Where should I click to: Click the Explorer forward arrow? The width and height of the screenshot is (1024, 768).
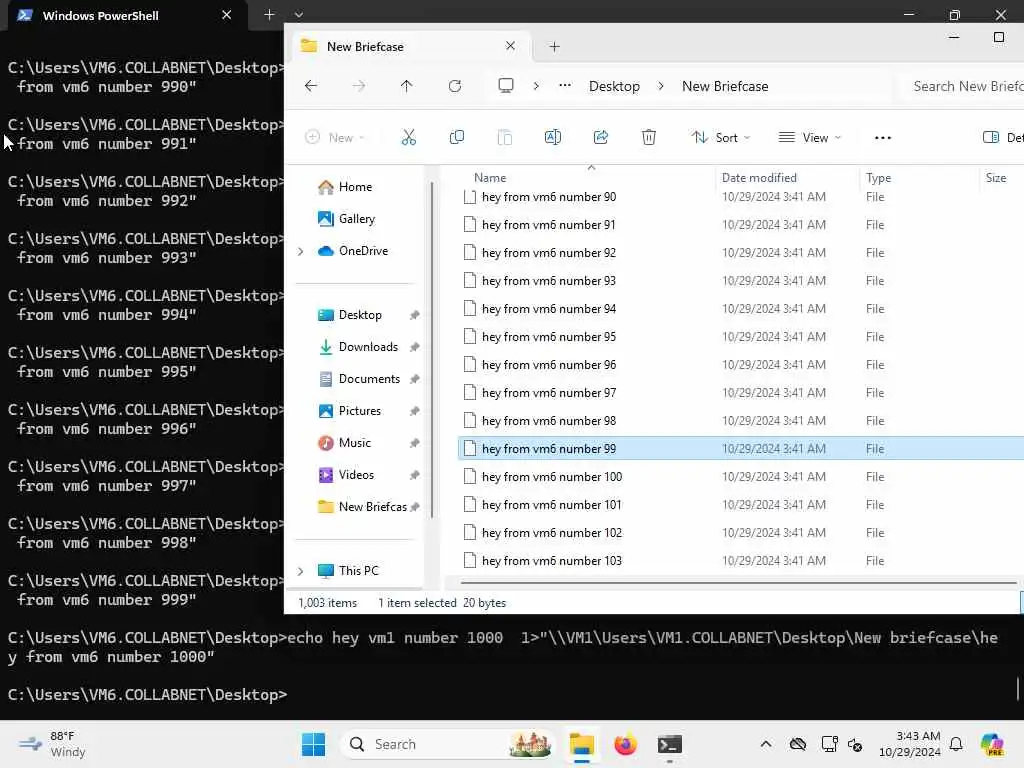point(359,86)
